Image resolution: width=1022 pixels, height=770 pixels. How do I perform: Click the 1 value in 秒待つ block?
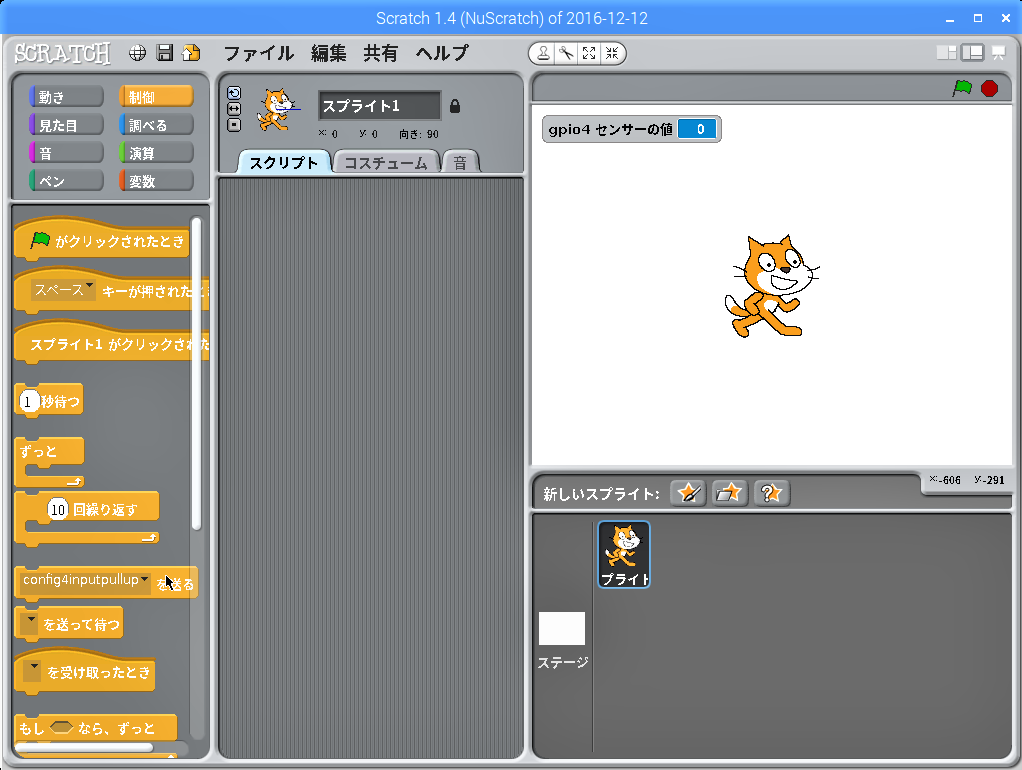click(29, 401)
